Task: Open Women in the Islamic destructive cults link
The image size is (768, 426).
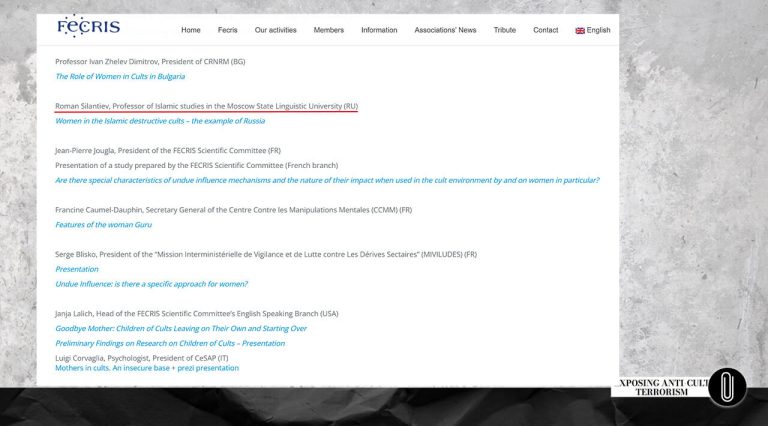Action: click(x=160, y=121)
